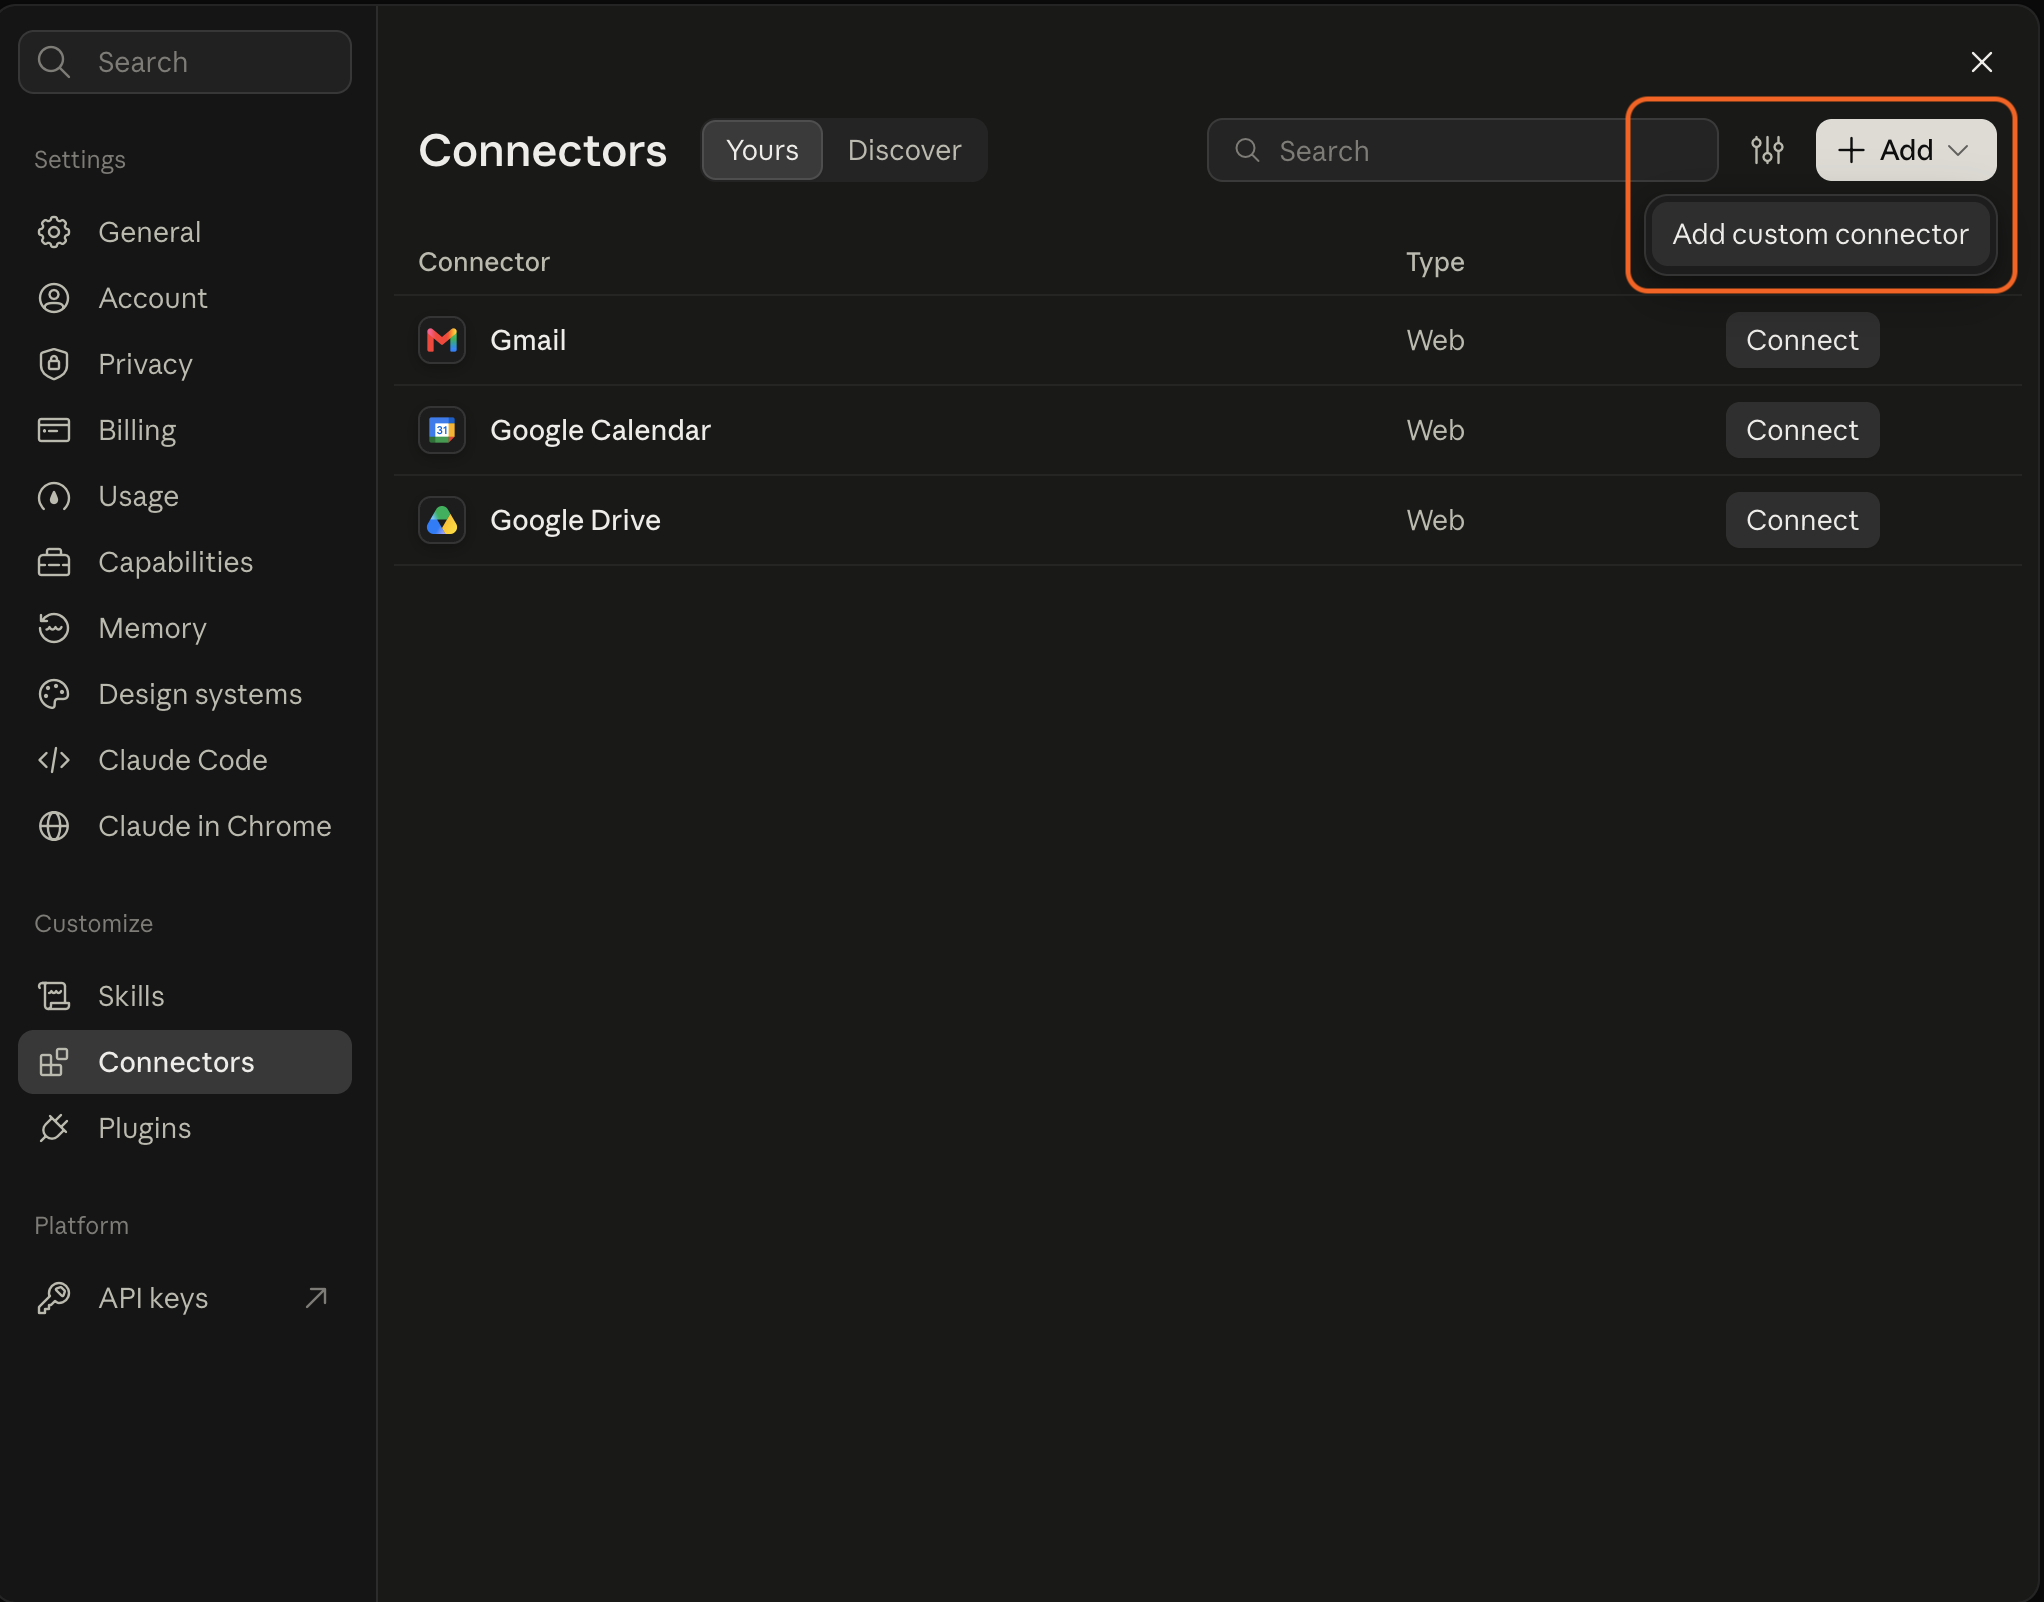The width and height of the screenshot is (2044, 1602).
Task: Open Design systems settings label
Action: (200, 694)
